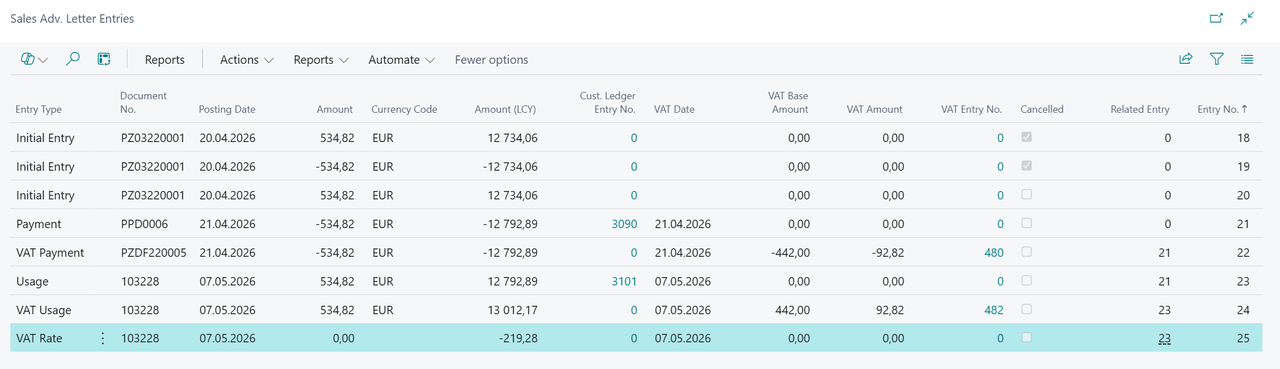Image resolution: width=1280 pixels, height=369 pixels.
Task: Expand the Reports menu with chevron
Action: [321, 60]
